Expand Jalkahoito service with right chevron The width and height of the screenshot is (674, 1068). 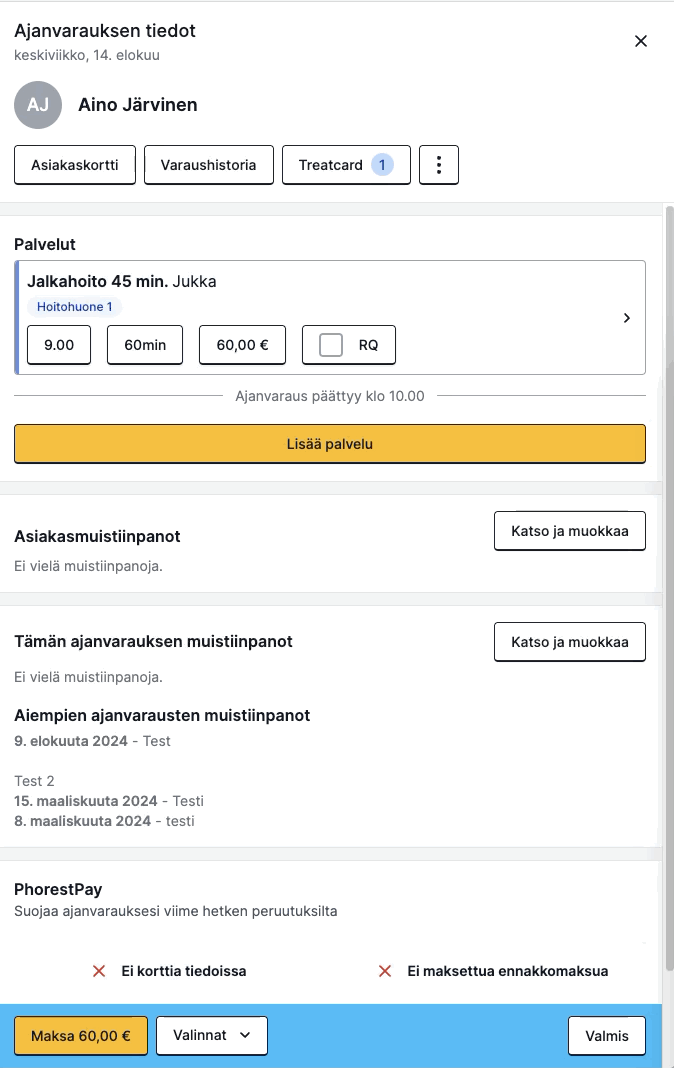tap(627, 318)
